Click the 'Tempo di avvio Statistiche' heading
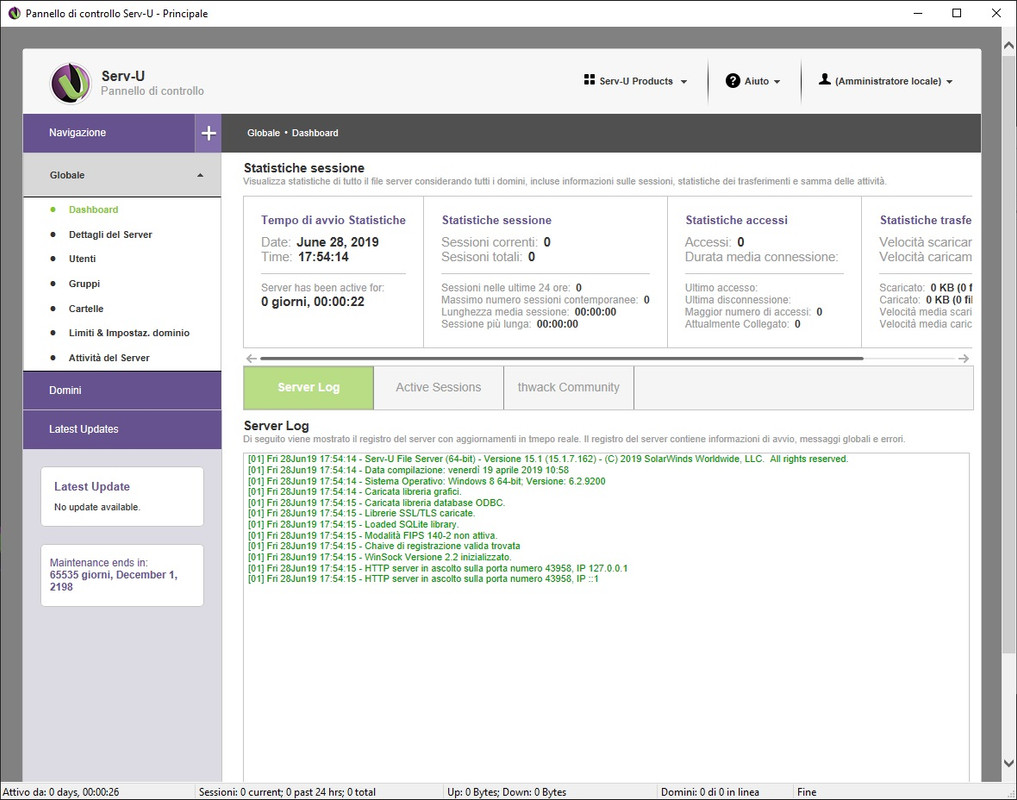The height and width of the screenshot is (800, 1017). pos(333,221)
